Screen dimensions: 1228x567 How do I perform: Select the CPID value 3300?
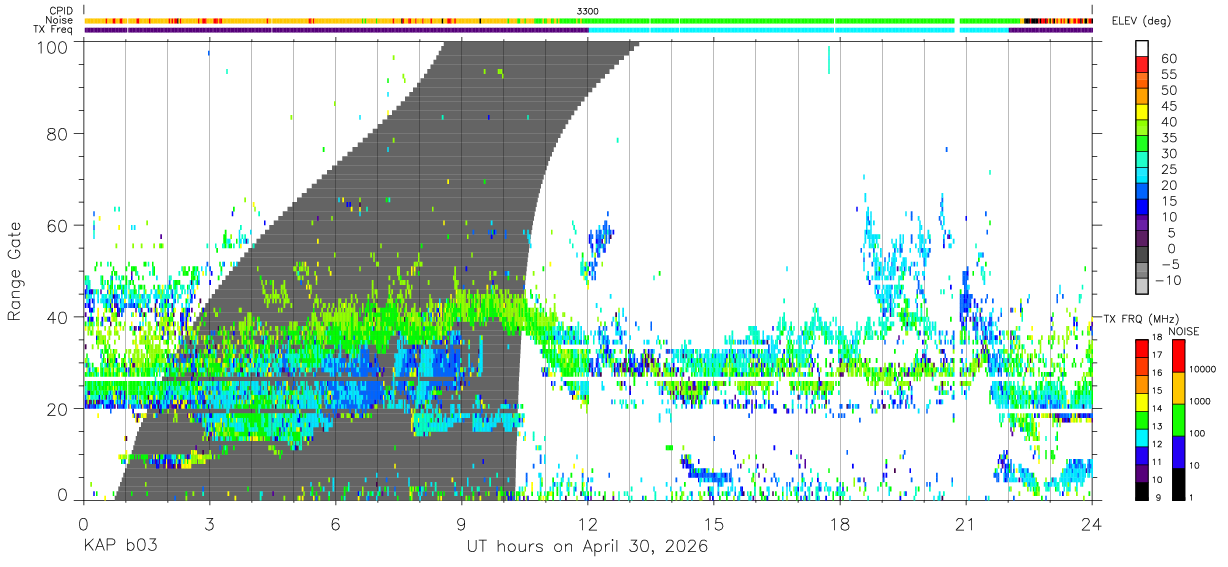(588, 11)
